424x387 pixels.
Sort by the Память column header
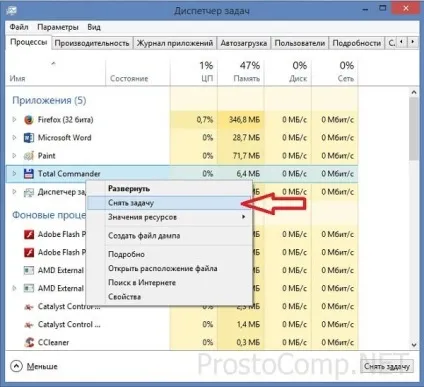(x=241, y=73)
